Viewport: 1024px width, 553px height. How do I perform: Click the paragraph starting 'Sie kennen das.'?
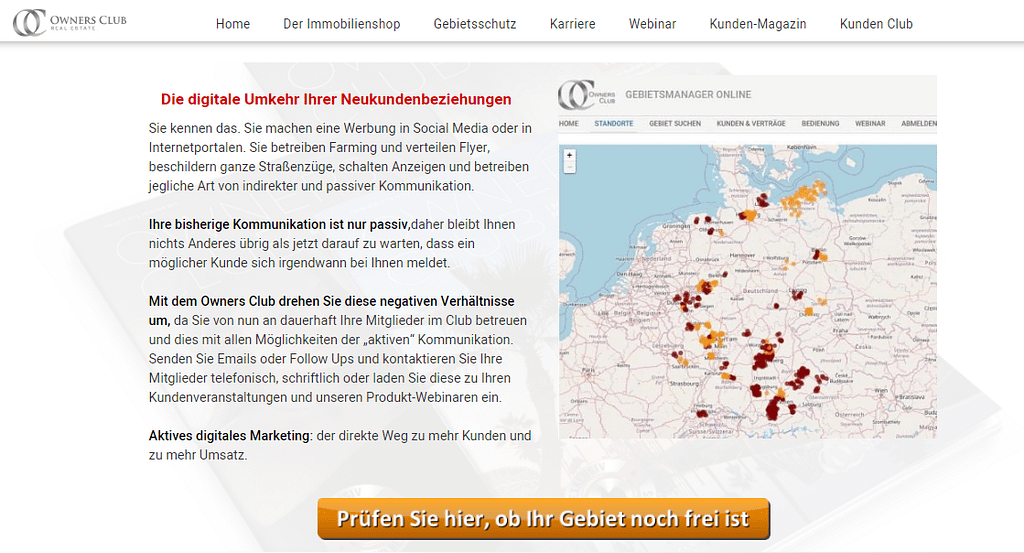pos(340,157)
